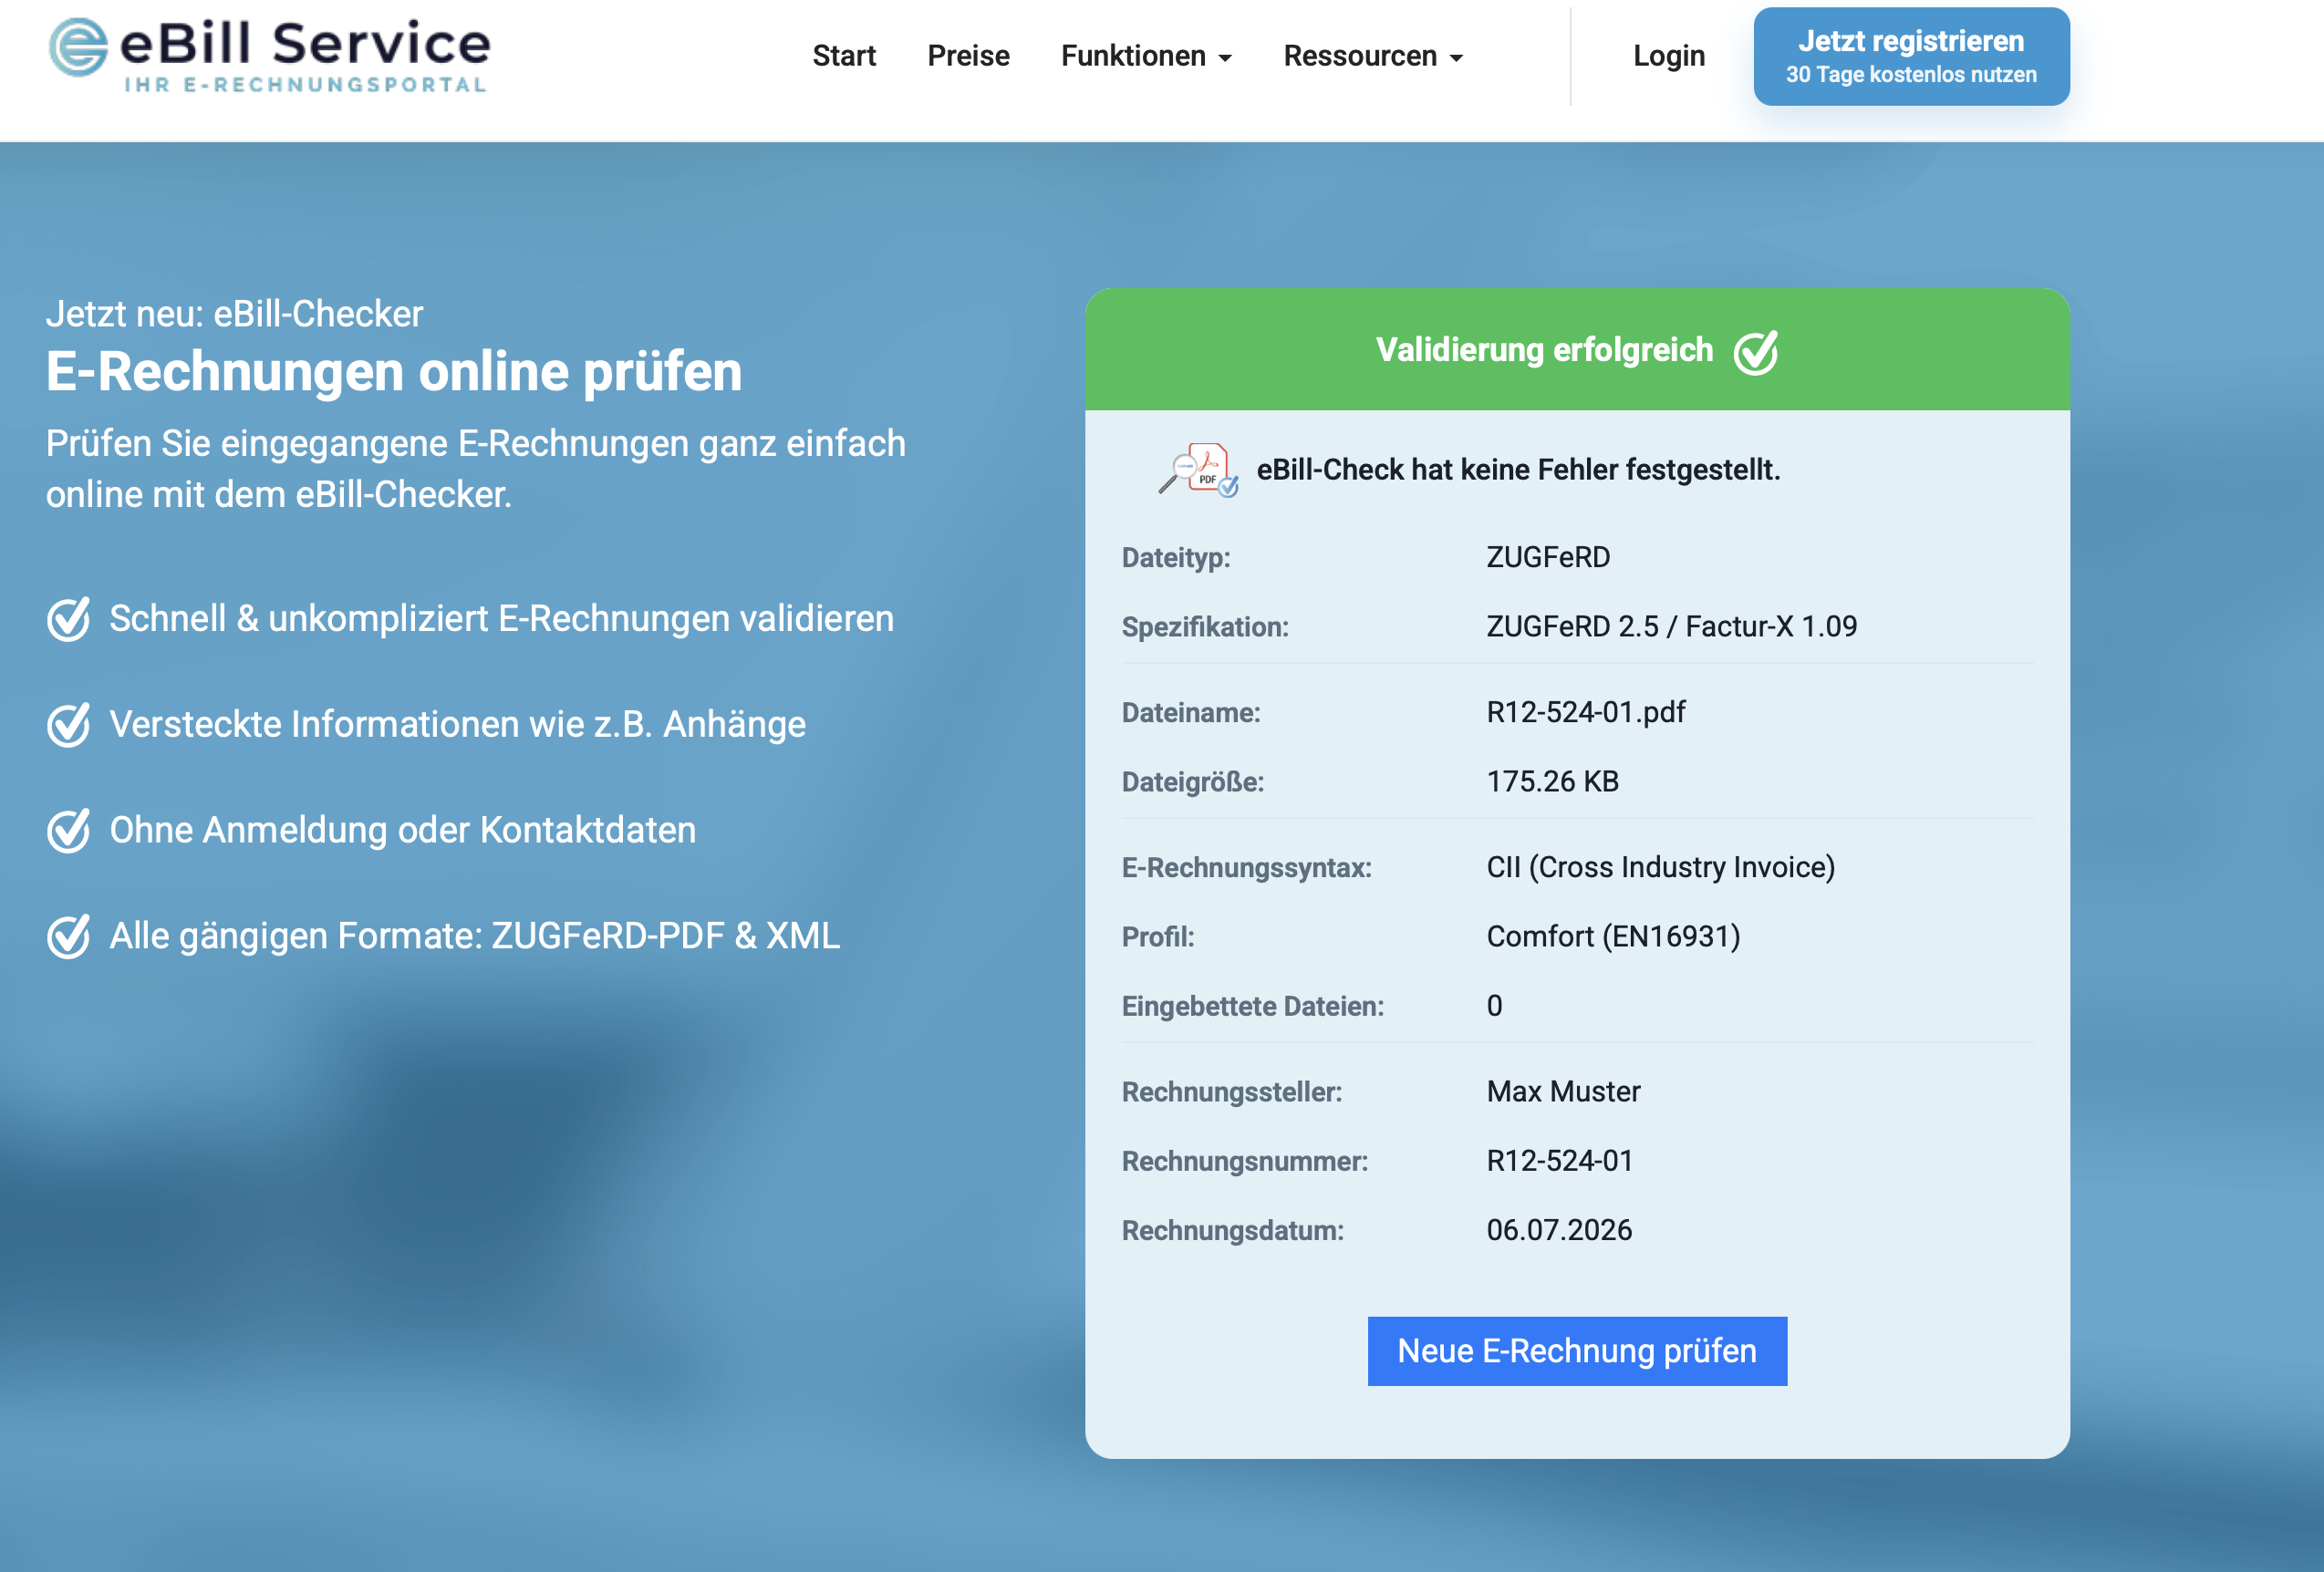Click the paragraph starting Prüfen Sie eingegangene E-Rechnungen

476,469
